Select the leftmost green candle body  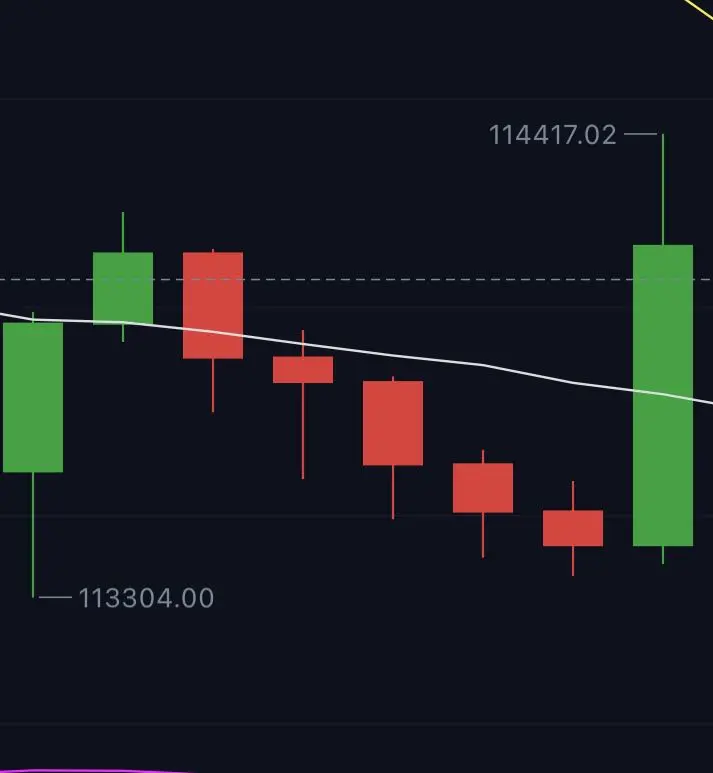pos(33,397)
